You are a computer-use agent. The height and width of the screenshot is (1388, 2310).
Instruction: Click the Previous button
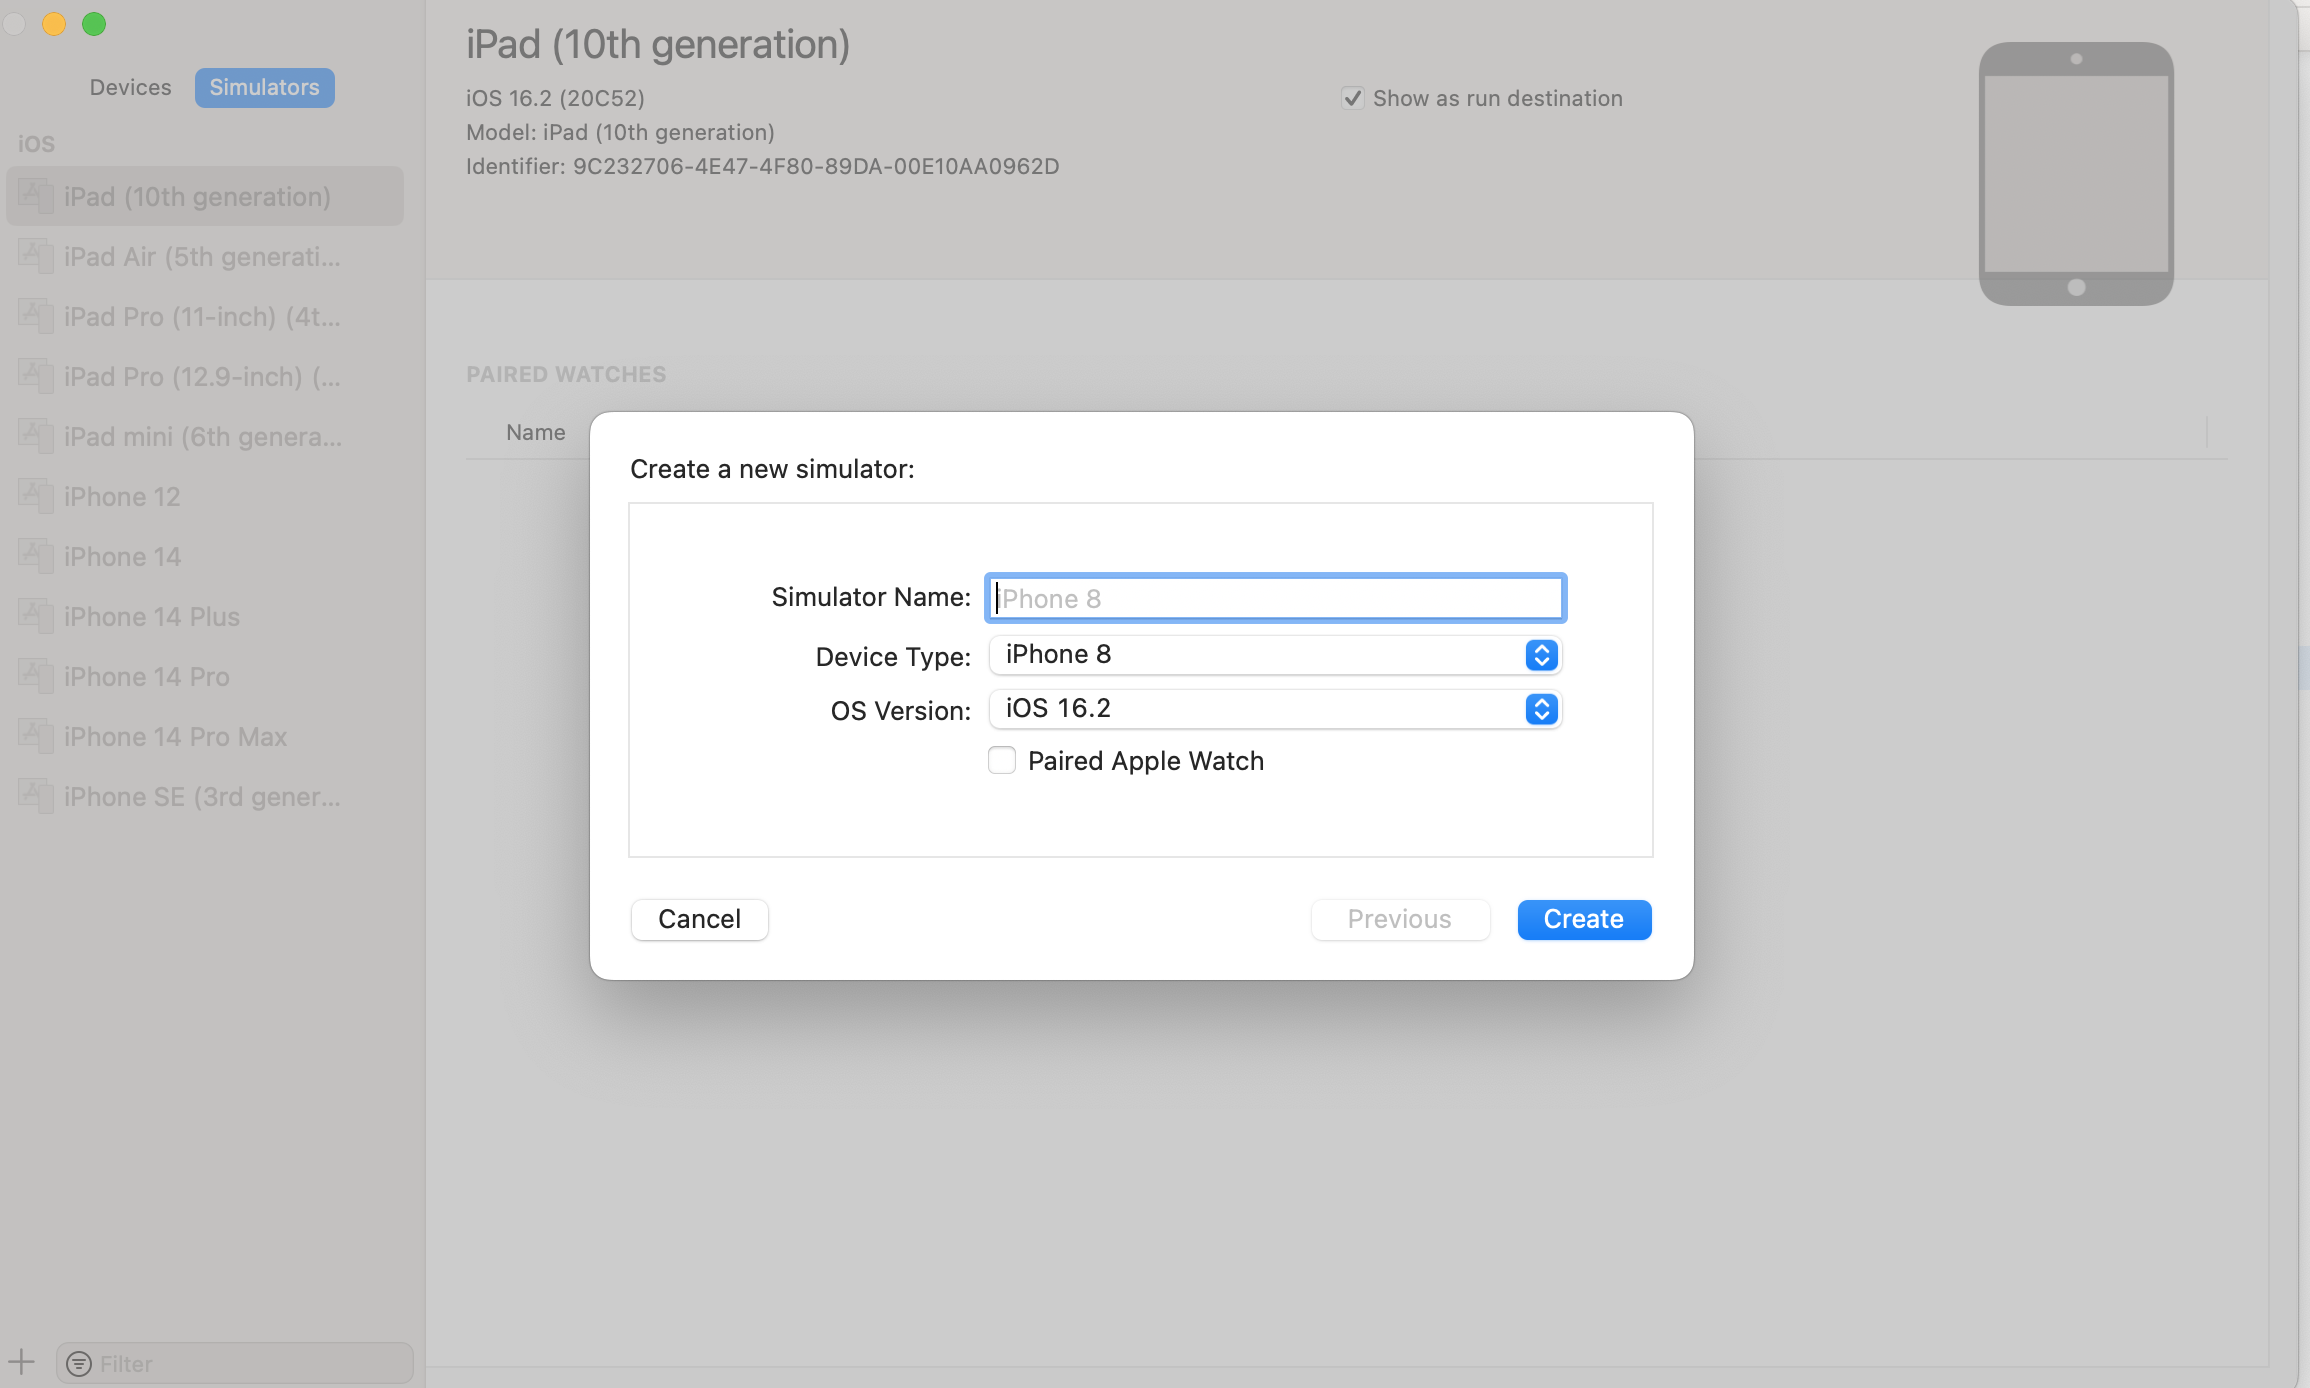1400,919
